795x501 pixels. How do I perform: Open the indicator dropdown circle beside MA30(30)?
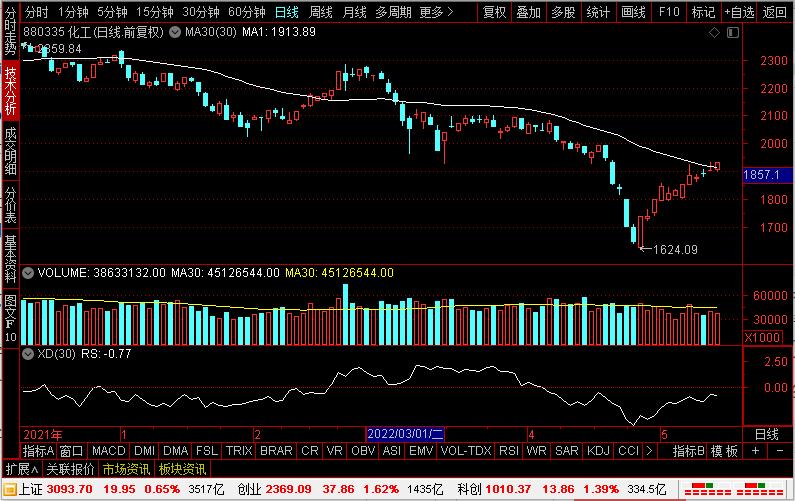[x=175, y=32]
